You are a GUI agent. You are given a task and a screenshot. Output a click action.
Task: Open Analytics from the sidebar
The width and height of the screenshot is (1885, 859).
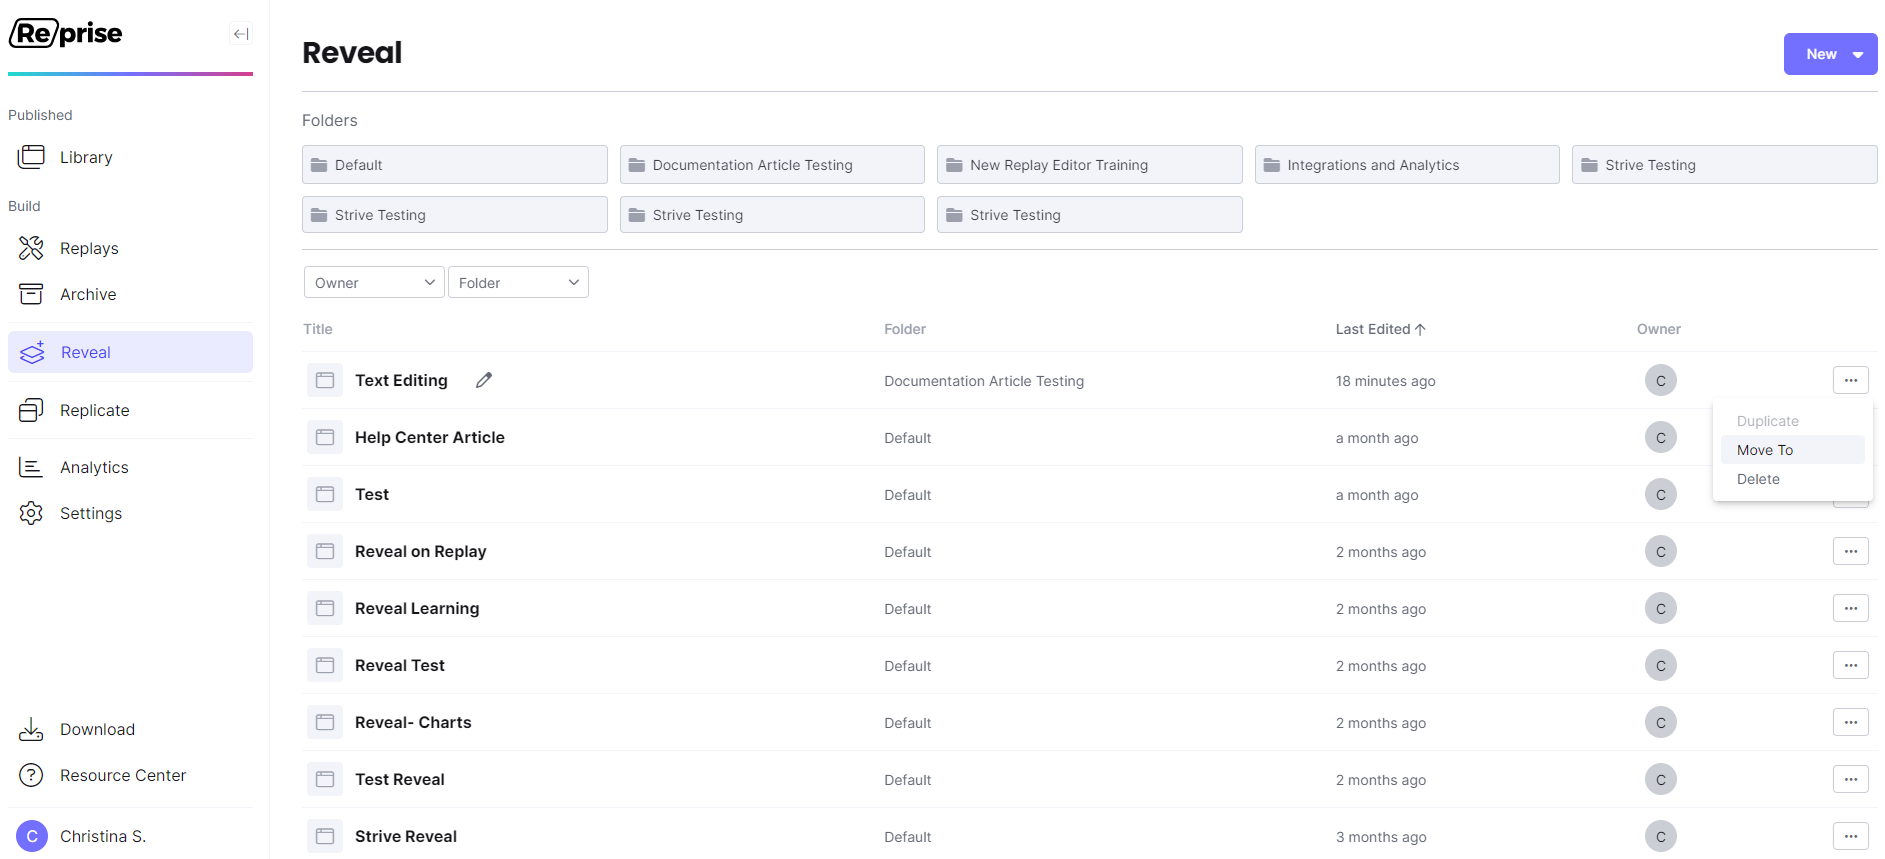[x=130, y=467]
